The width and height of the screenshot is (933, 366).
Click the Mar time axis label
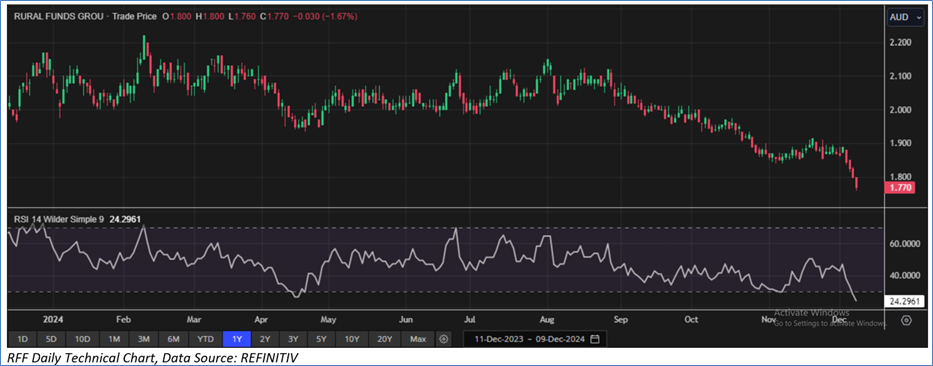coord(195,319)
